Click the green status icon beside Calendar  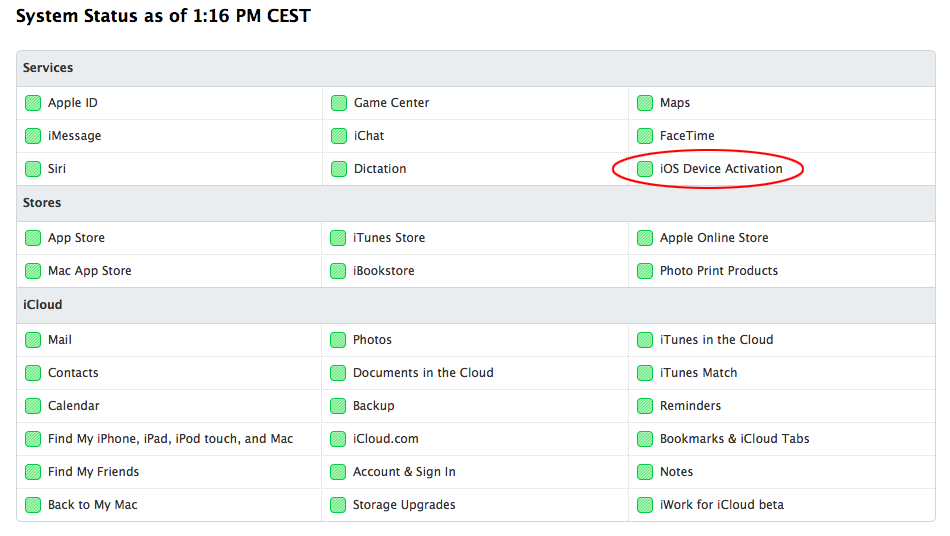click(x=33, y=406)
